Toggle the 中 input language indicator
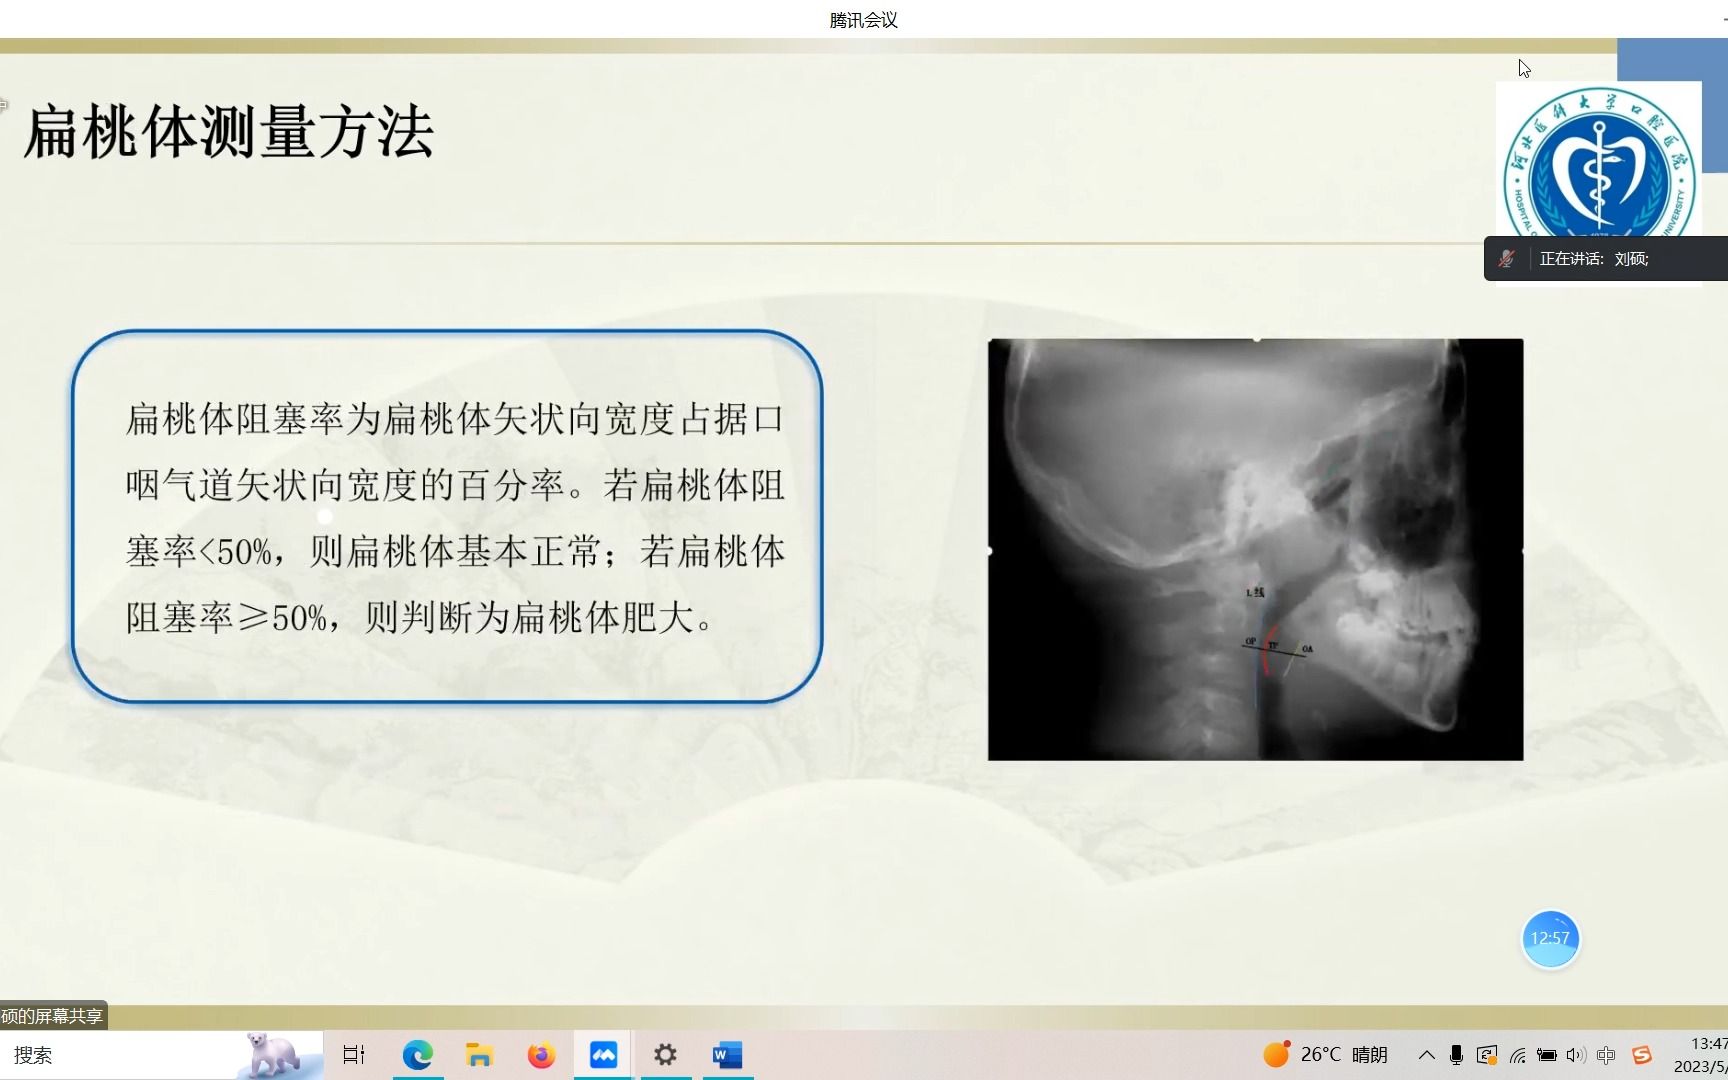The image size is (1728, 1080). point(1607,1055)
